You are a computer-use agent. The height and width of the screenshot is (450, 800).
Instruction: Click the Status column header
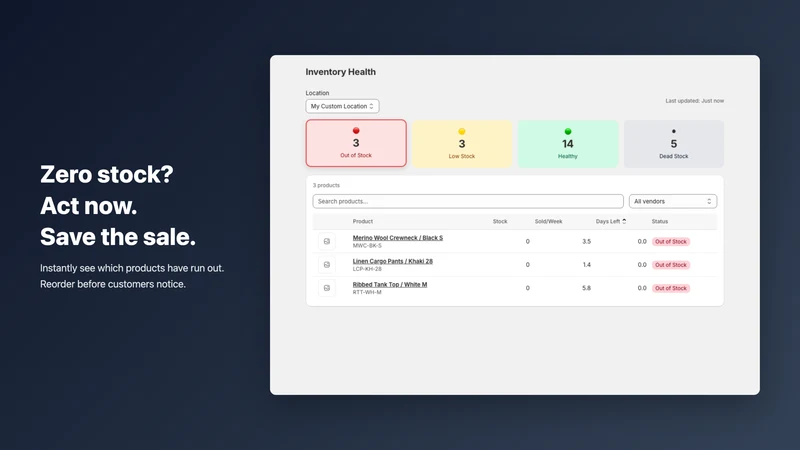(x=660, y=221)
